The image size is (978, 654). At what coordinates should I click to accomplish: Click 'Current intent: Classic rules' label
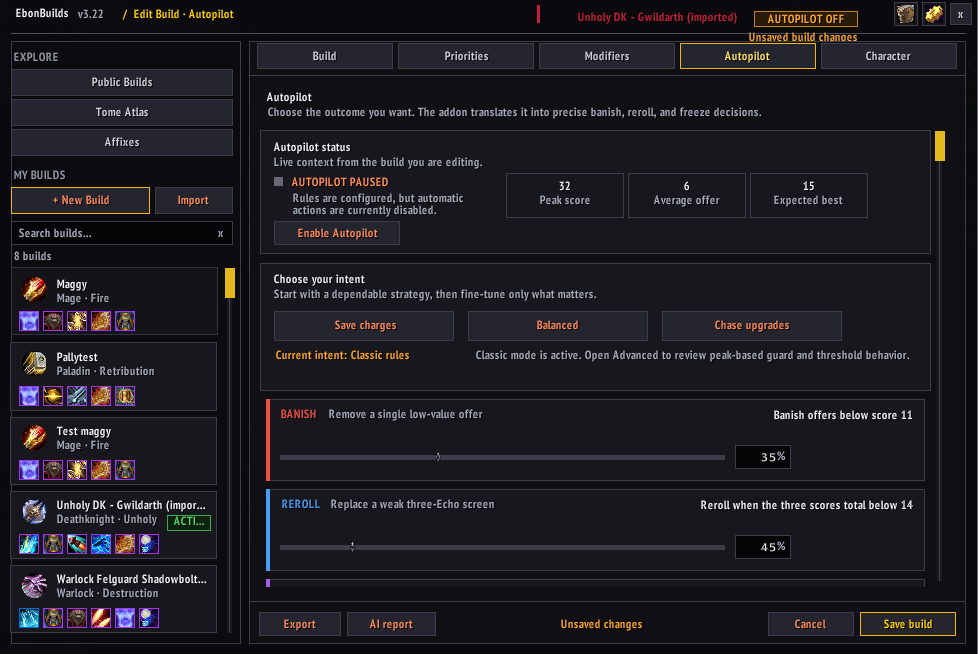(x=342, y=355)
